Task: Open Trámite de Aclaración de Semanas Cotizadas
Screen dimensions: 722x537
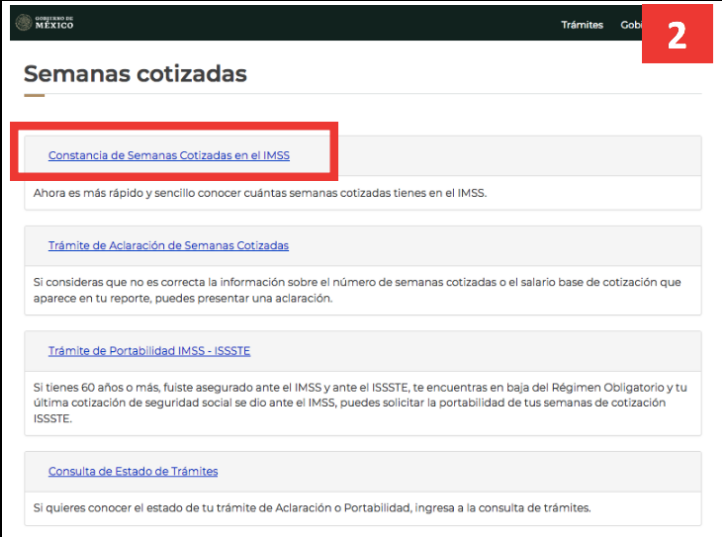Action: [168, 245]
